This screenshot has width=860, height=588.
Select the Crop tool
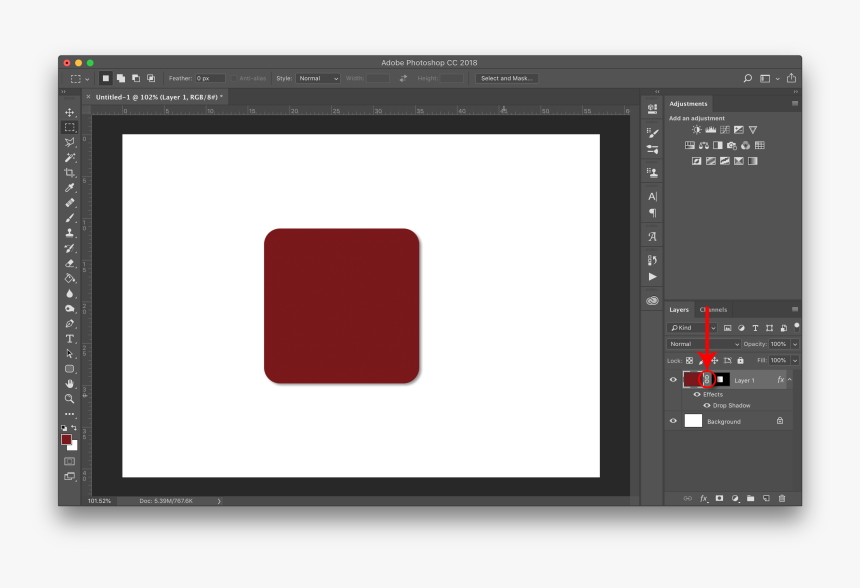70,173
